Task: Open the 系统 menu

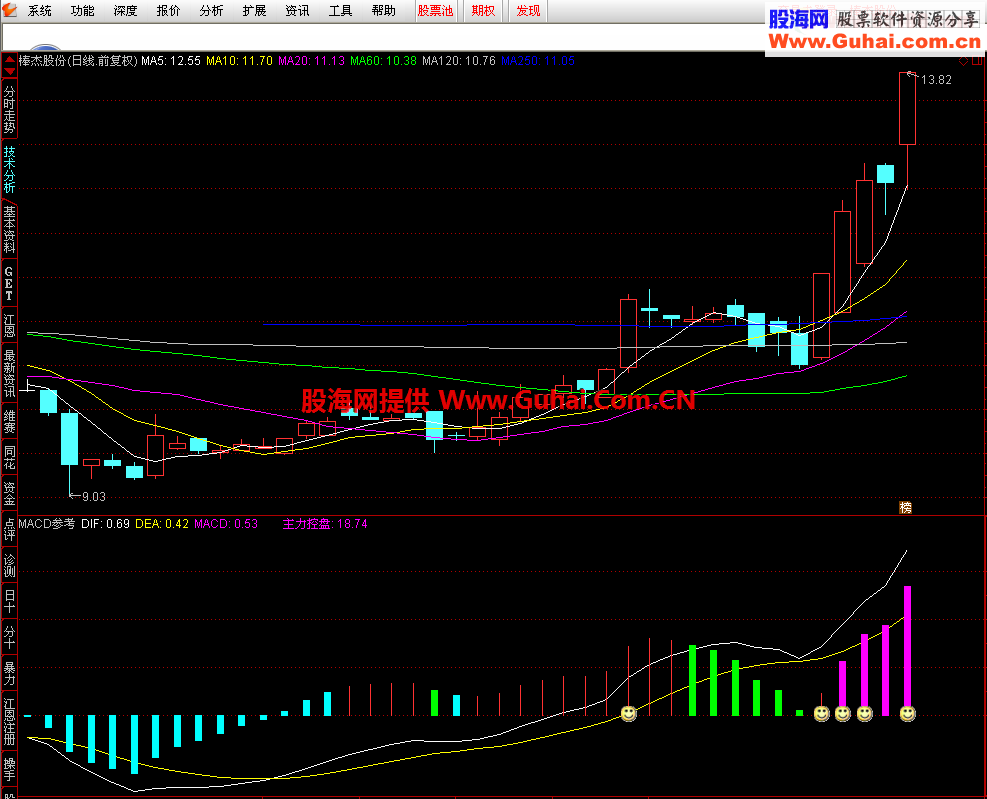Action: pyautogui.click(x=39, y=11)
